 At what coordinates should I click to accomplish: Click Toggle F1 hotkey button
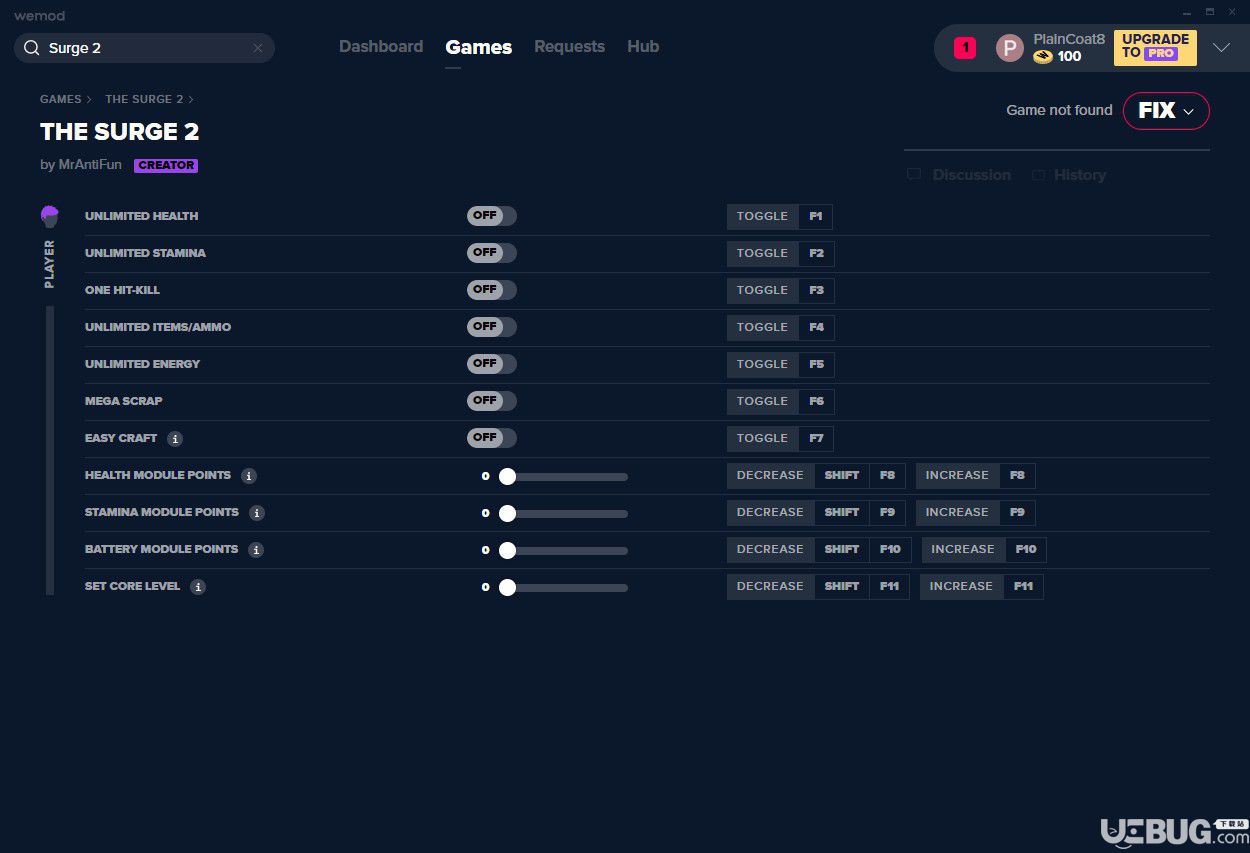point(780,216)
